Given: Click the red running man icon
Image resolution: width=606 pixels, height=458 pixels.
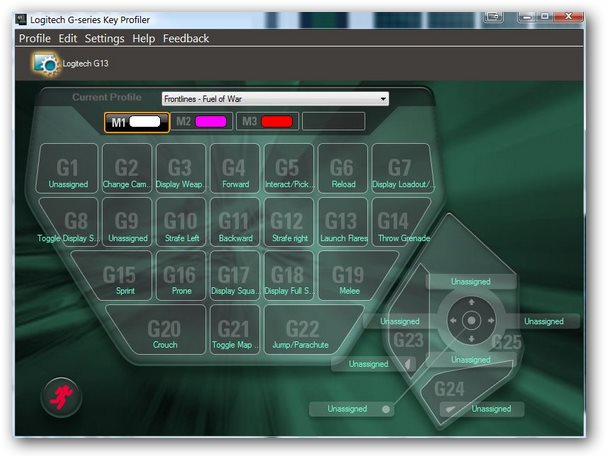Looking at the screenshot, I should pyautogui.click(x=61, y=397).
